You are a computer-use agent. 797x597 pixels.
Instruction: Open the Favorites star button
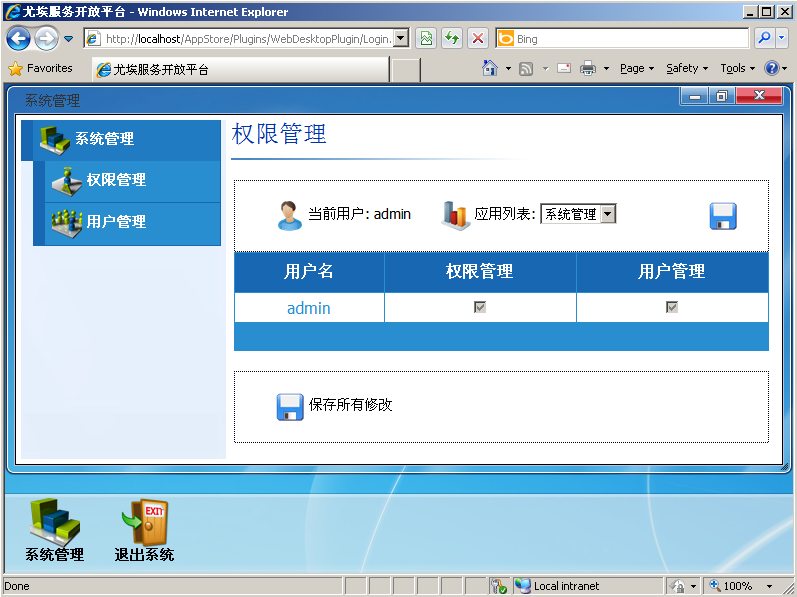click(41, 68)
